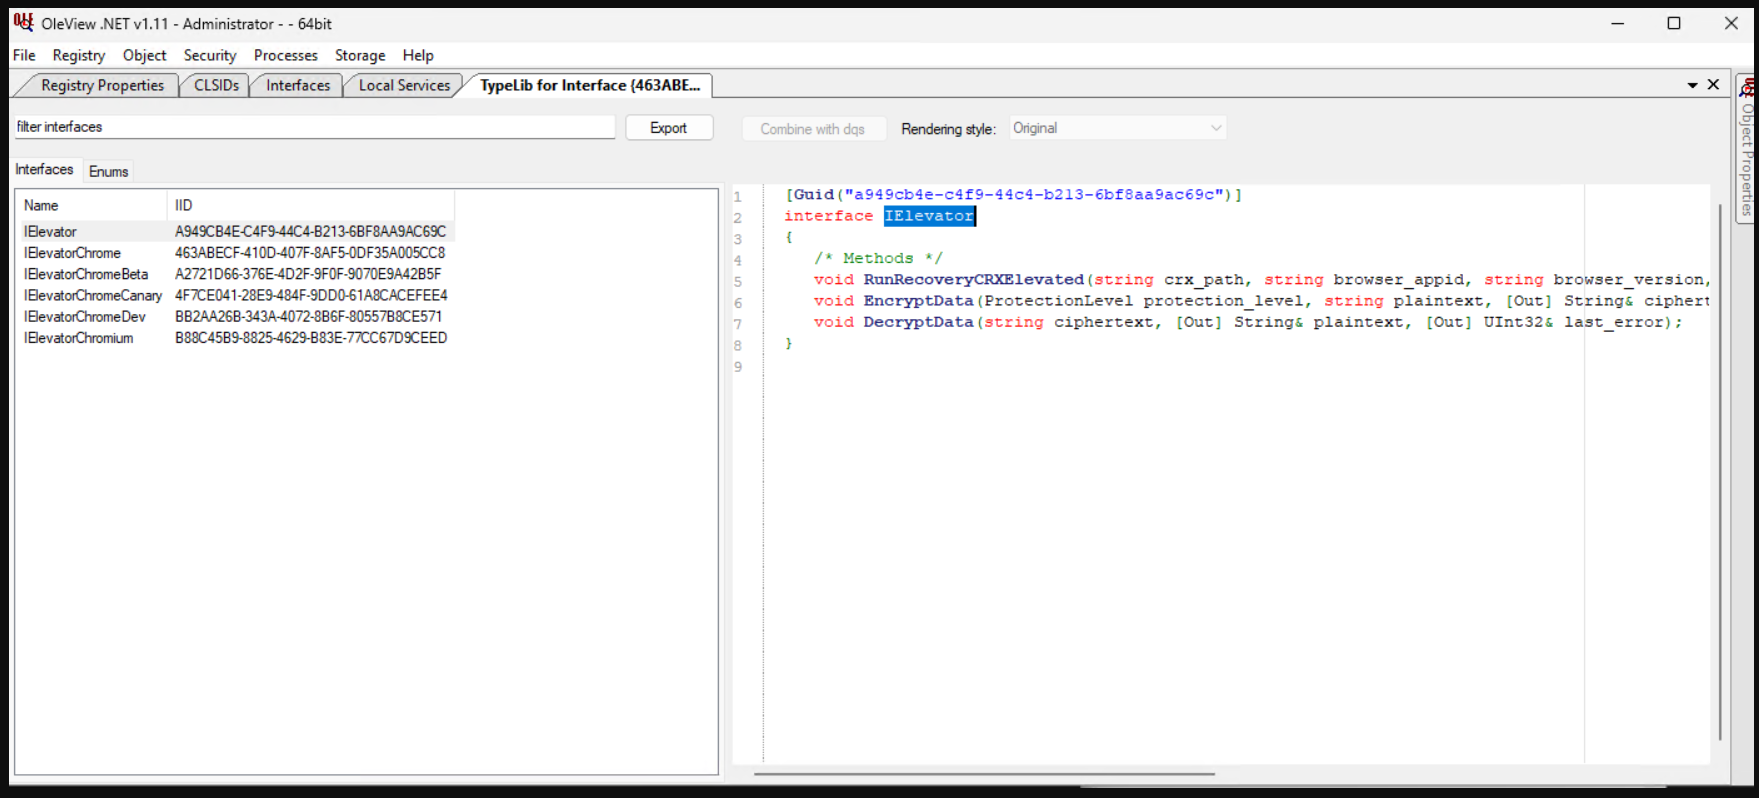
Task: Open the Rendering style combo box
Action: tap(1116, 128)
